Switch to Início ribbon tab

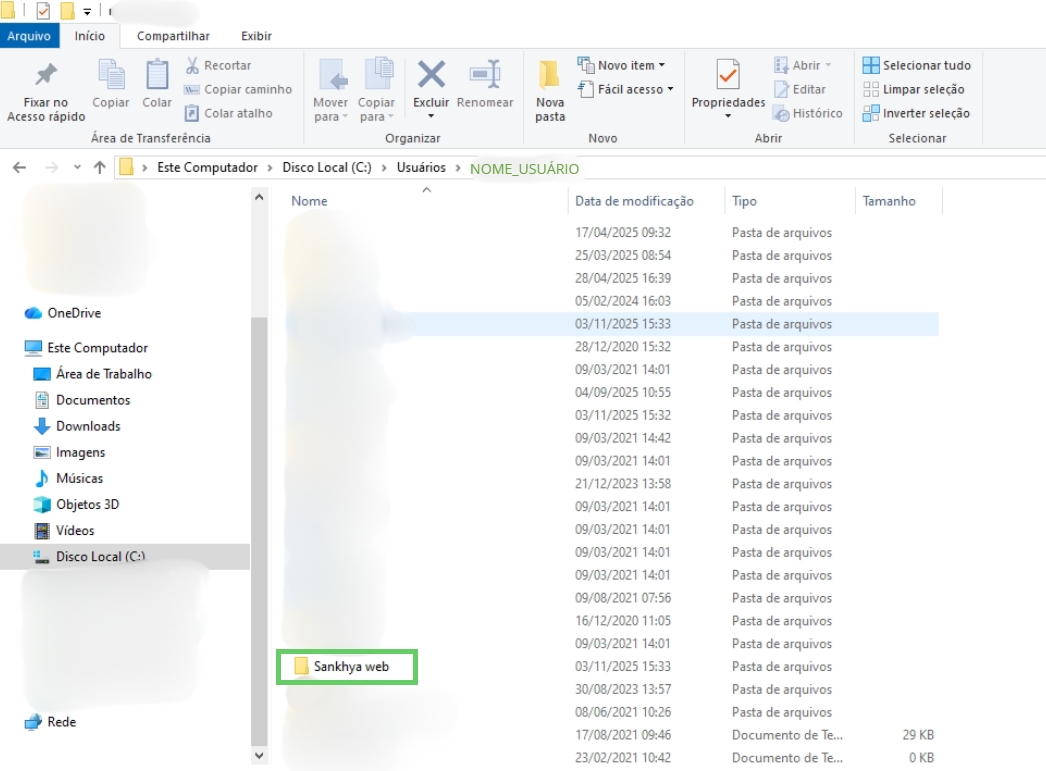point(89,36)
